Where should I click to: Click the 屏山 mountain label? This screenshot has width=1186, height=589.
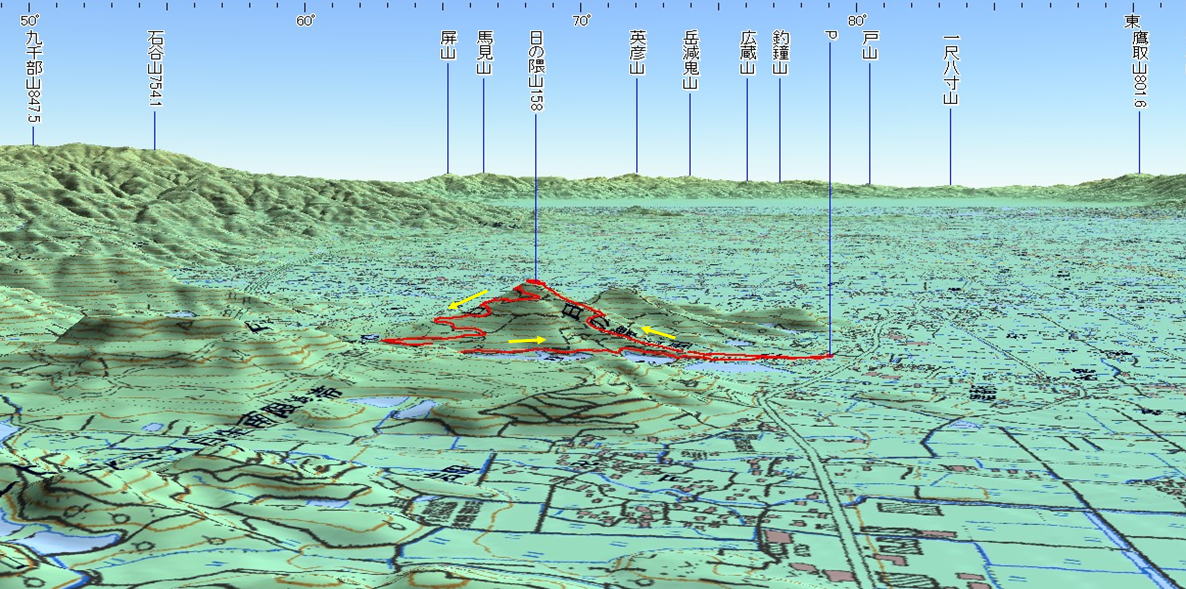tap(448, 45)
